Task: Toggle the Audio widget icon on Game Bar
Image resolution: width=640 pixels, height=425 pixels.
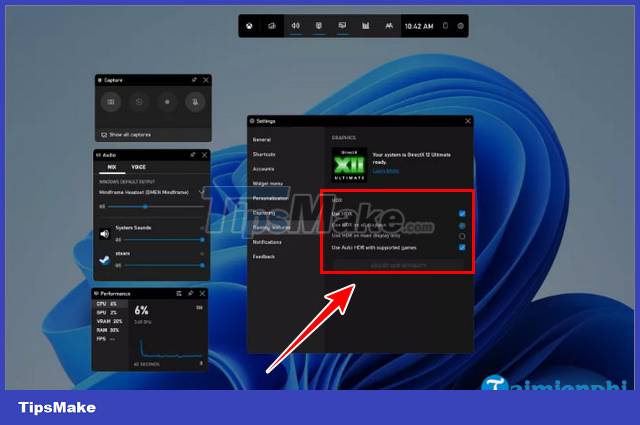Action: [x=296, y=26]
